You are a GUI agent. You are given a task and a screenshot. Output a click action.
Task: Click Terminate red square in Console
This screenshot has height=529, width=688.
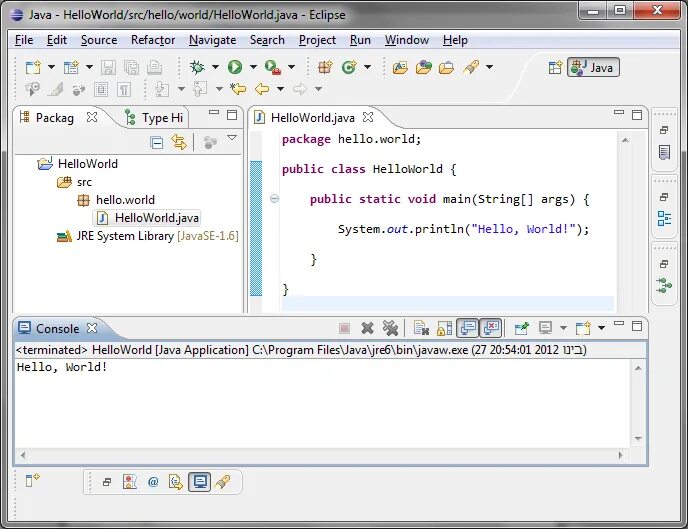344,328
